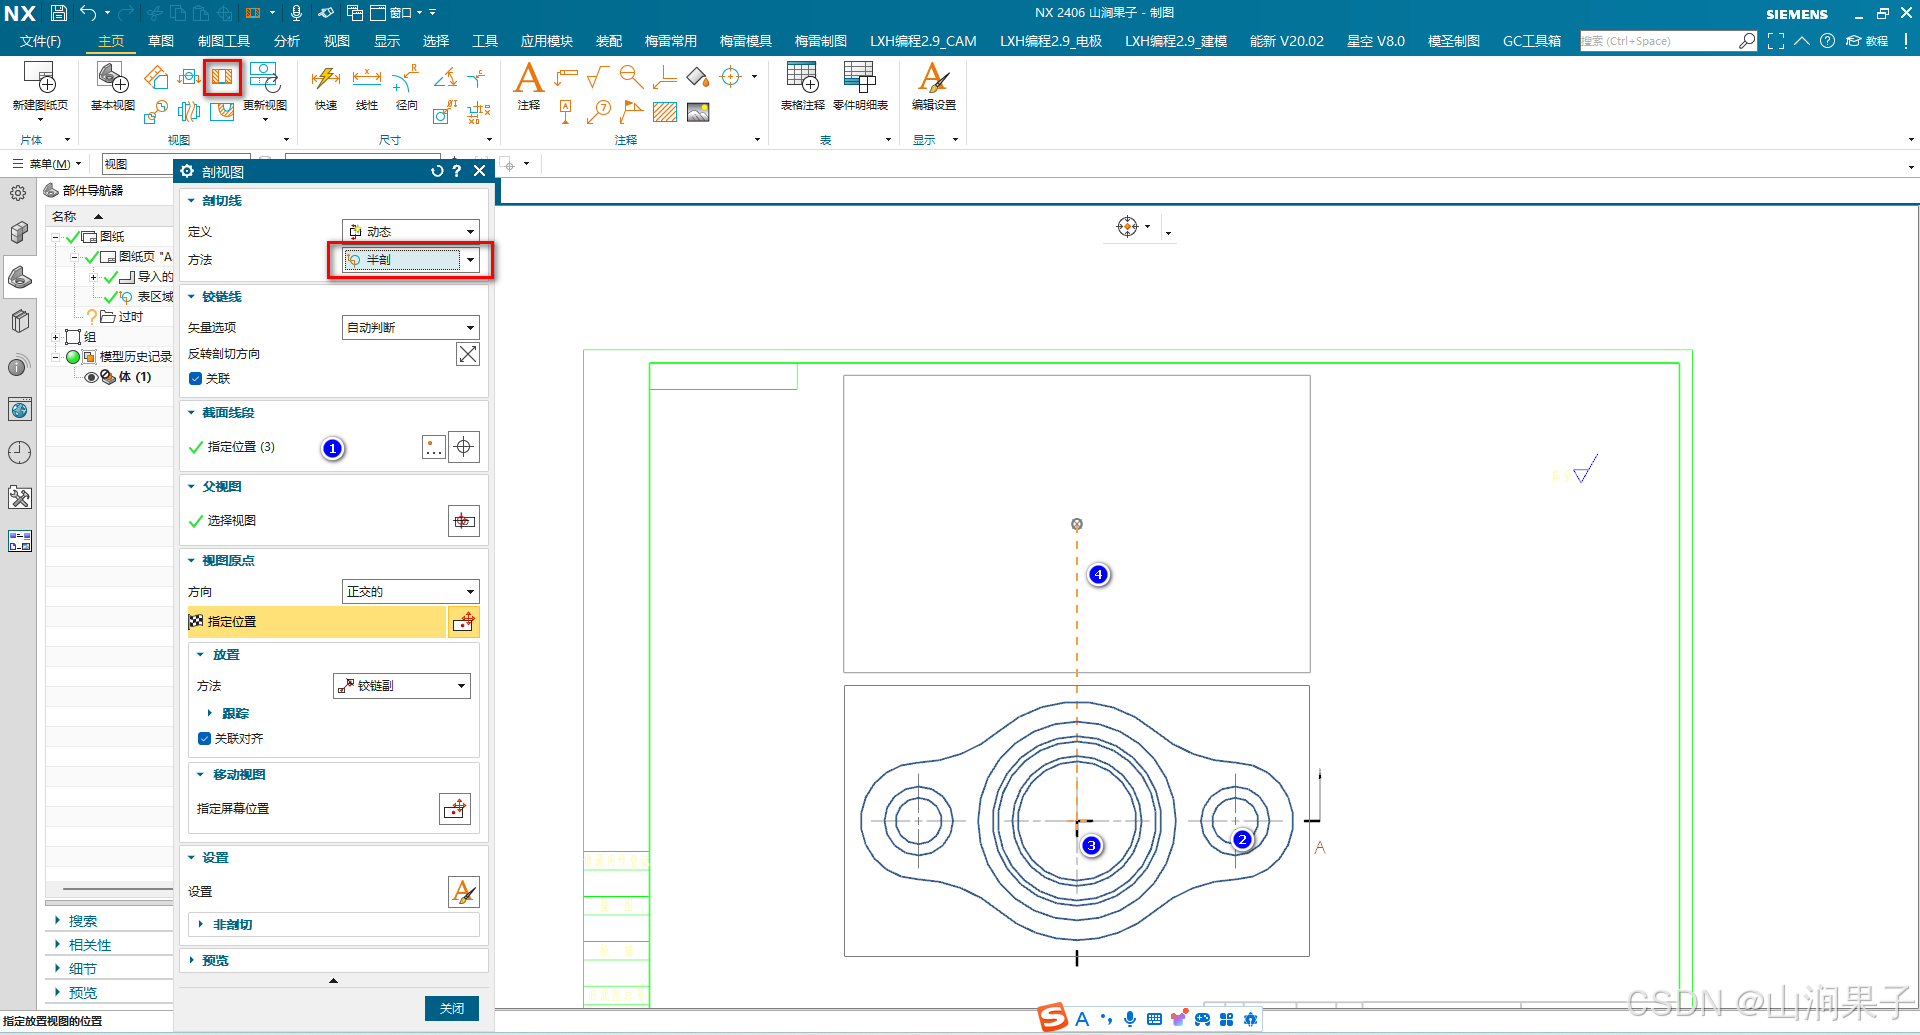Open the 矢量选项 dropdown showing 自动判断
Viewport: 1920px width, 1035px height.
[x=411, y=328]
